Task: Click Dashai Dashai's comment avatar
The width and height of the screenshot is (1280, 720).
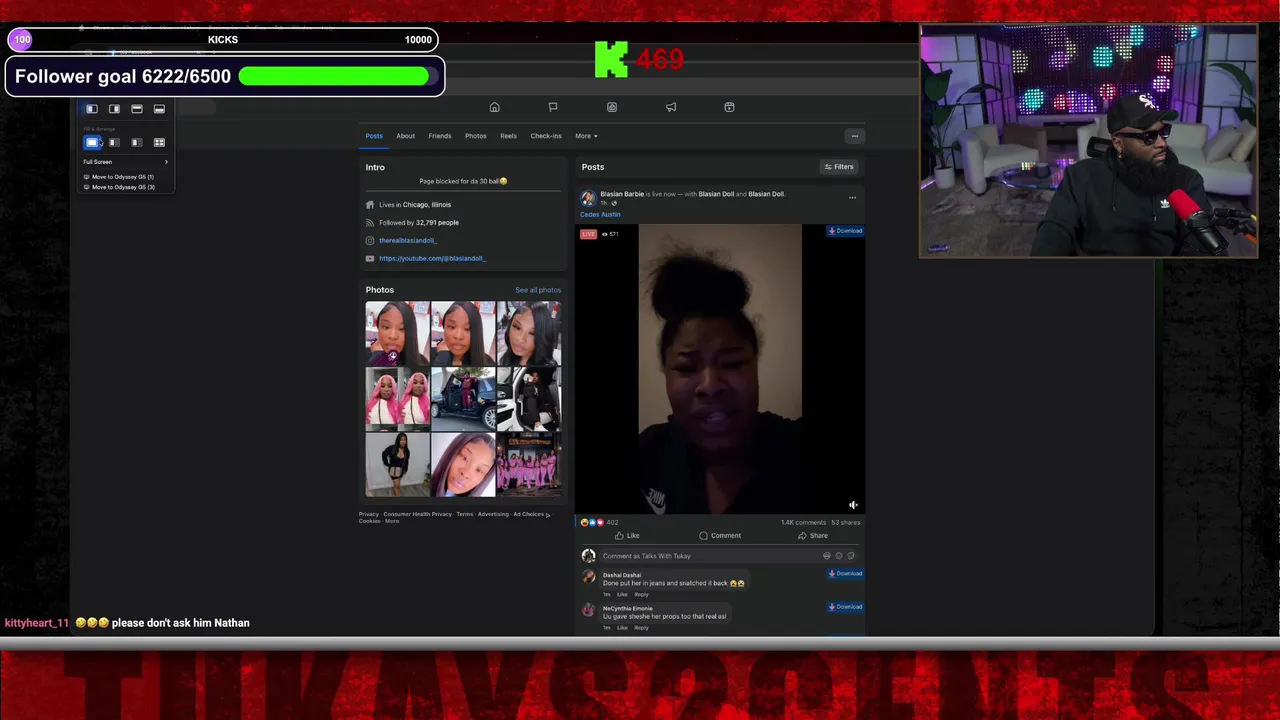Action: tap(588, 577)
